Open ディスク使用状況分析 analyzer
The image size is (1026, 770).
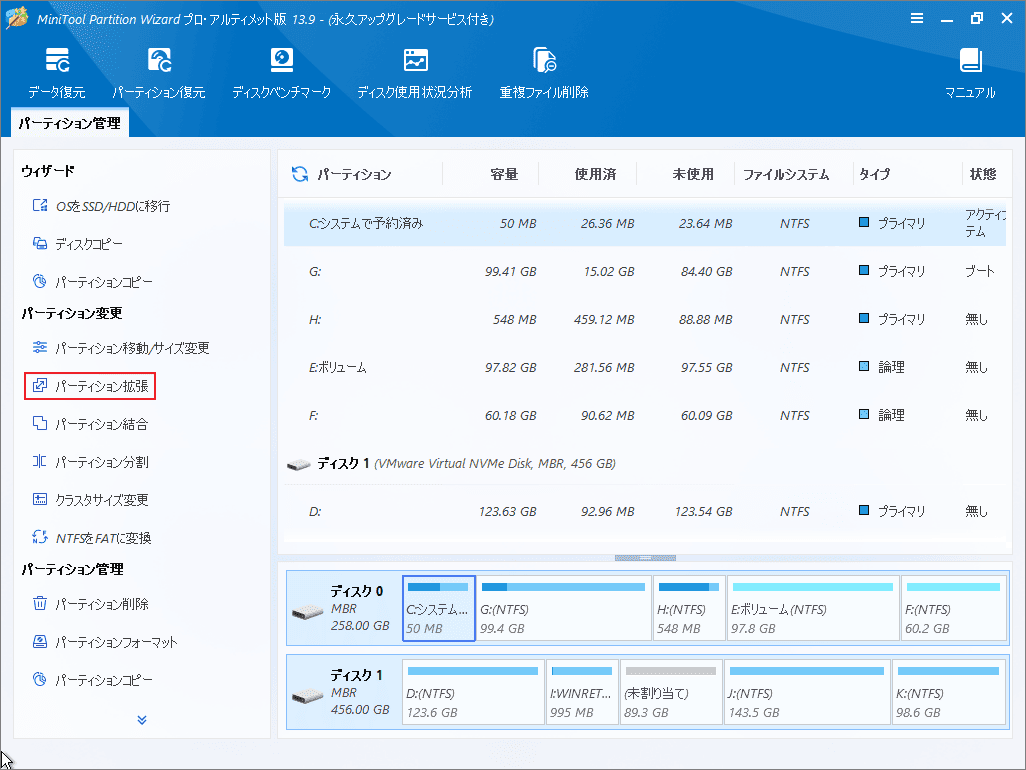click(x=415, y=73)
